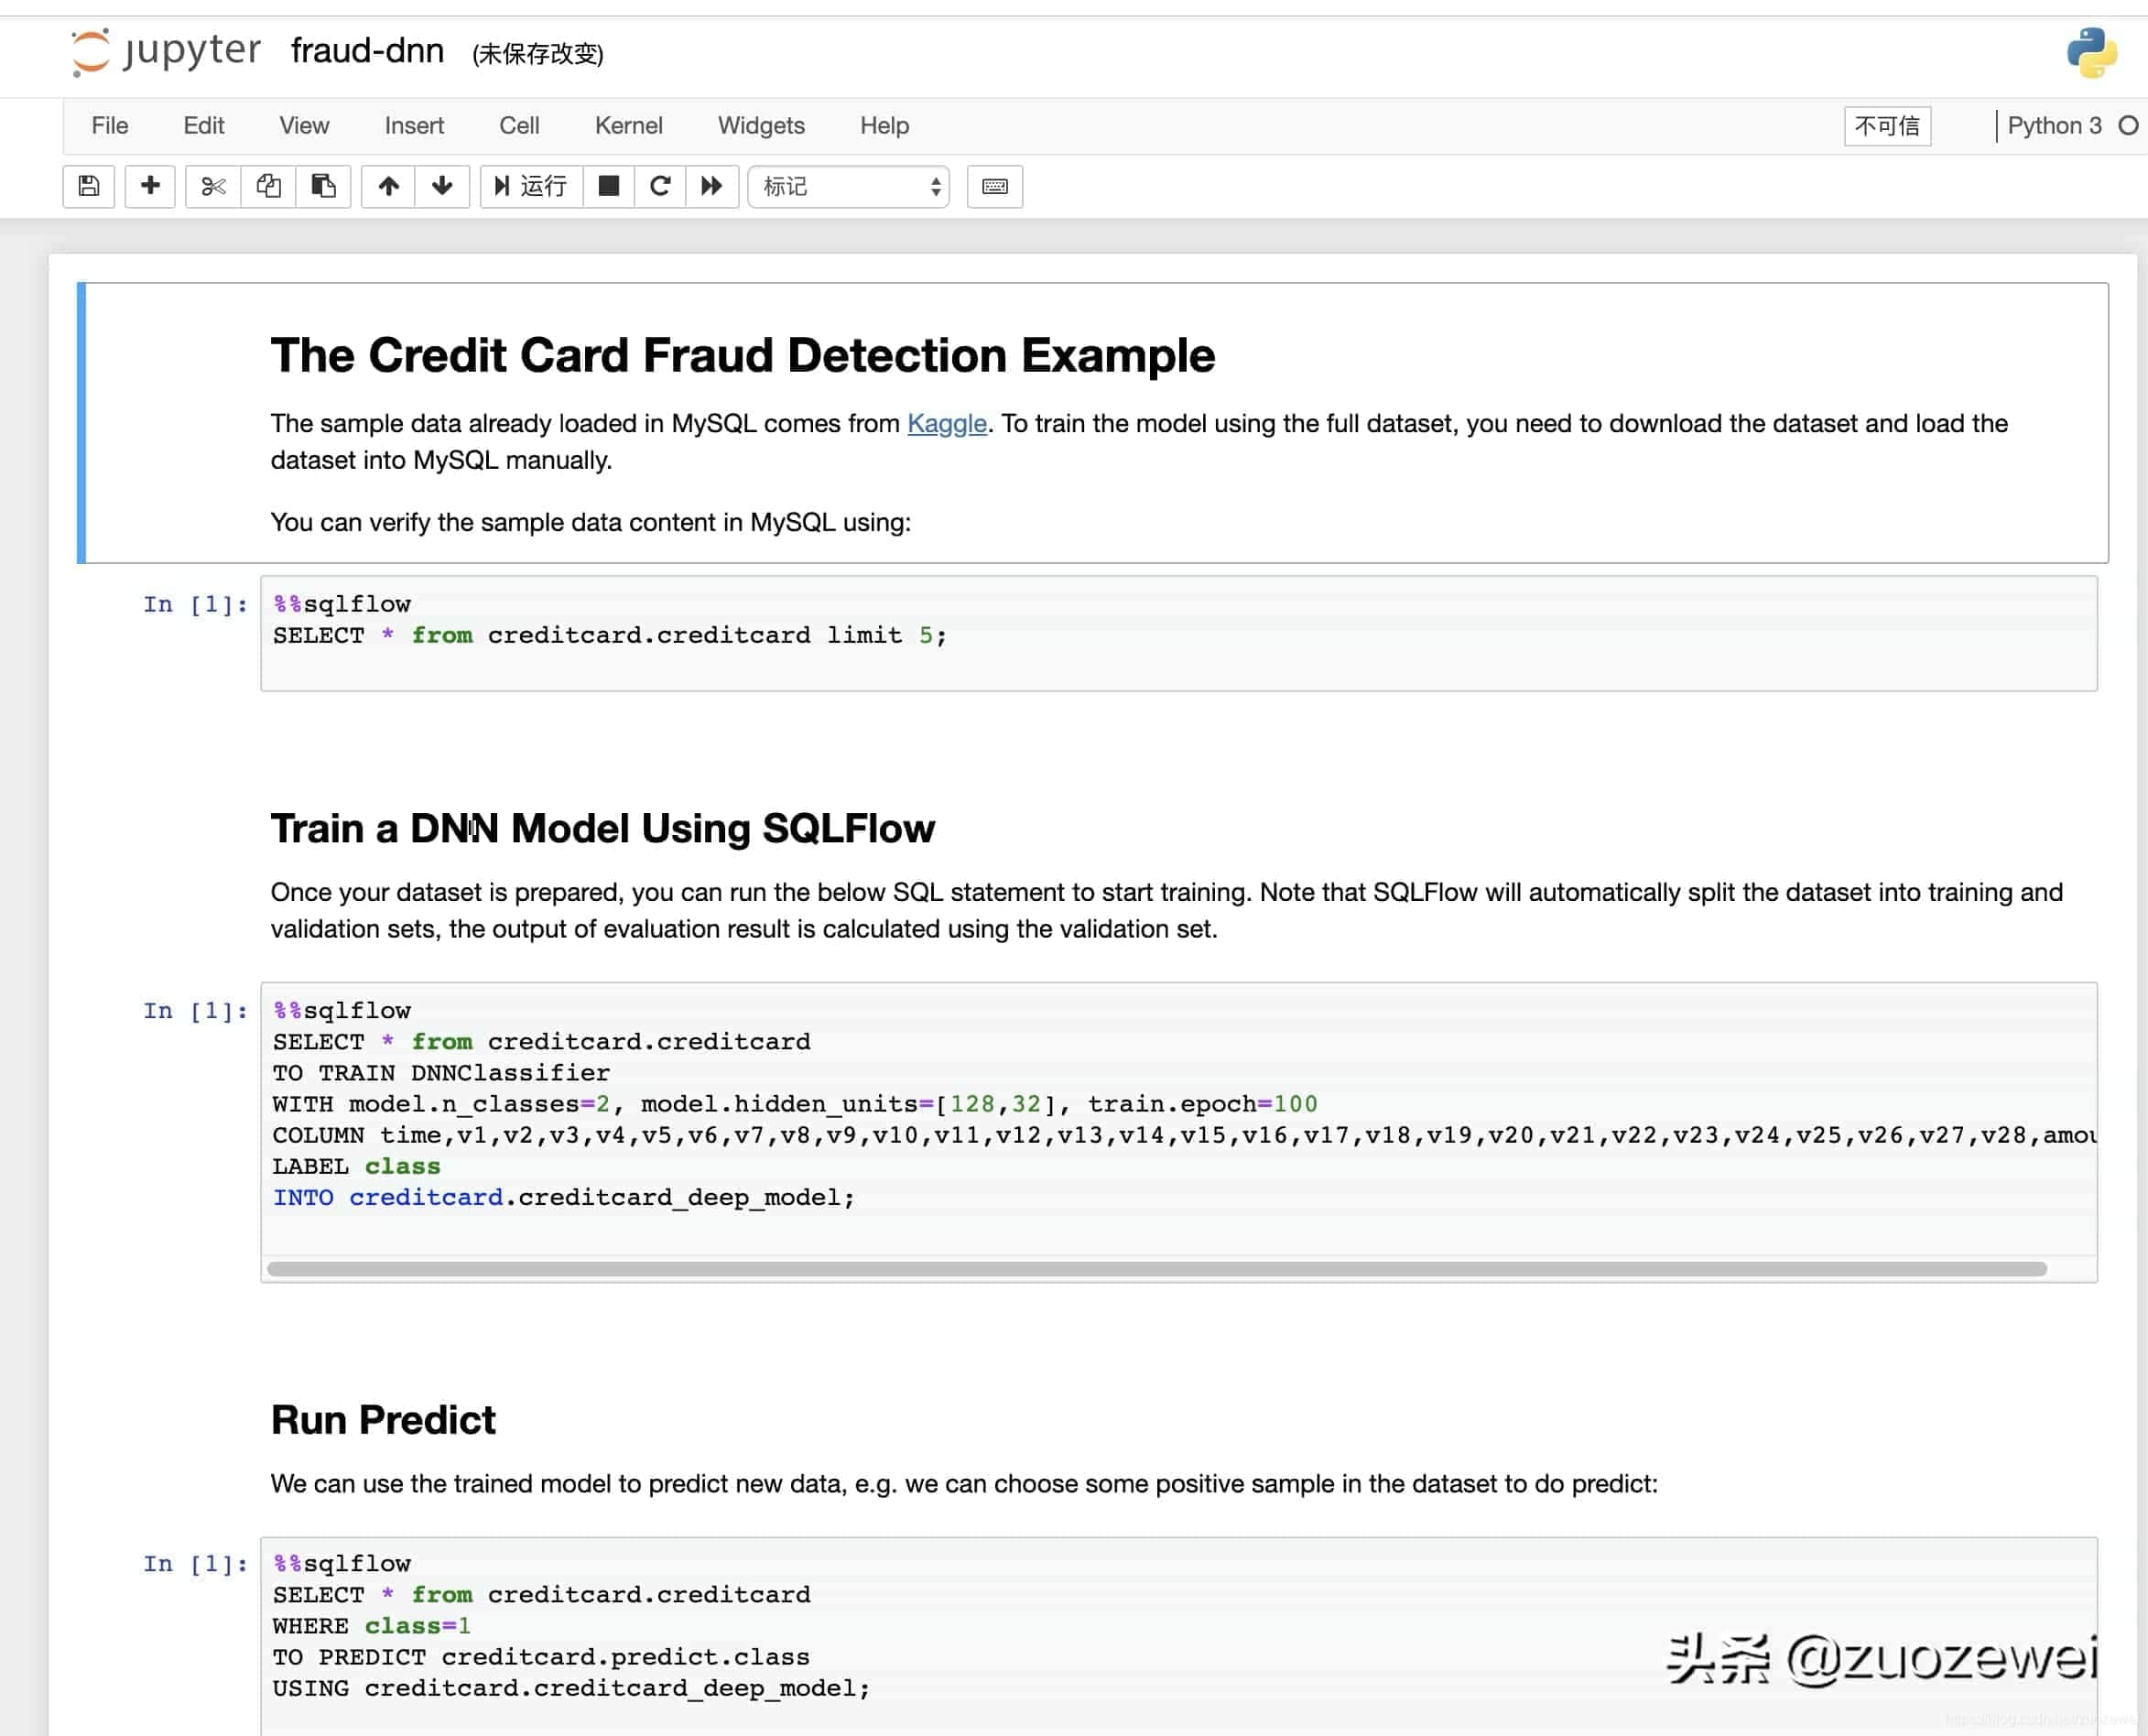
Task: Move the cell down with the arrow icon
Action: (442, 186)
